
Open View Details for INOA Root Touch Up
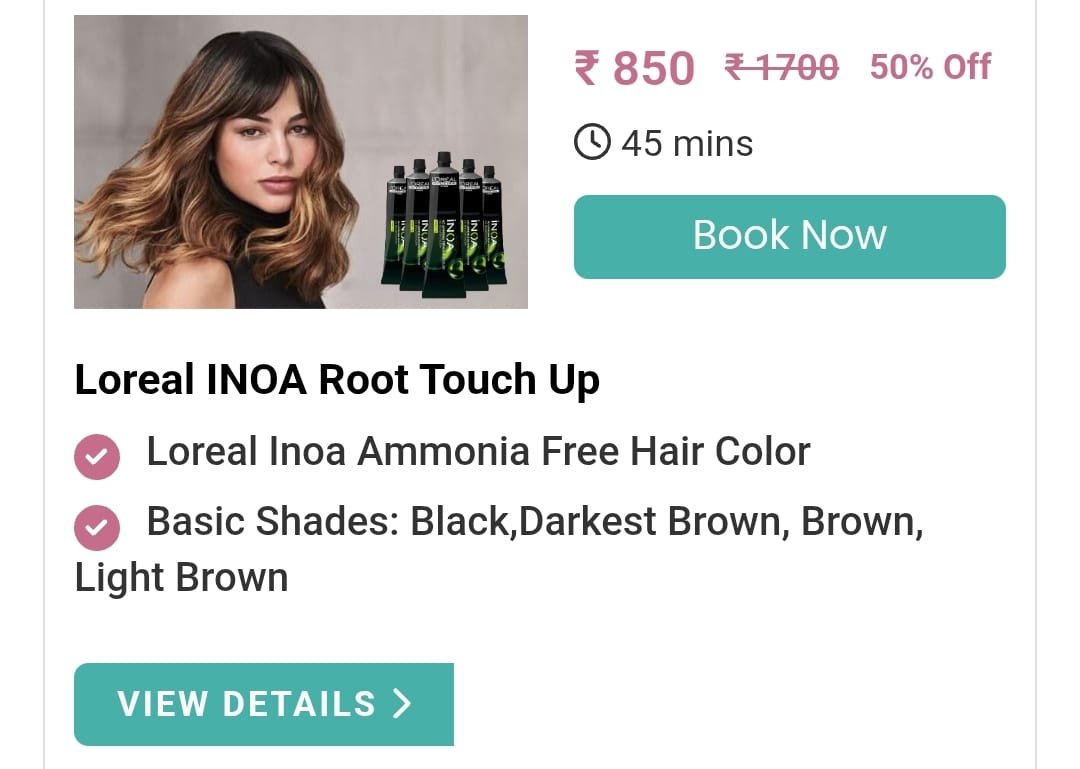point(264,704)
